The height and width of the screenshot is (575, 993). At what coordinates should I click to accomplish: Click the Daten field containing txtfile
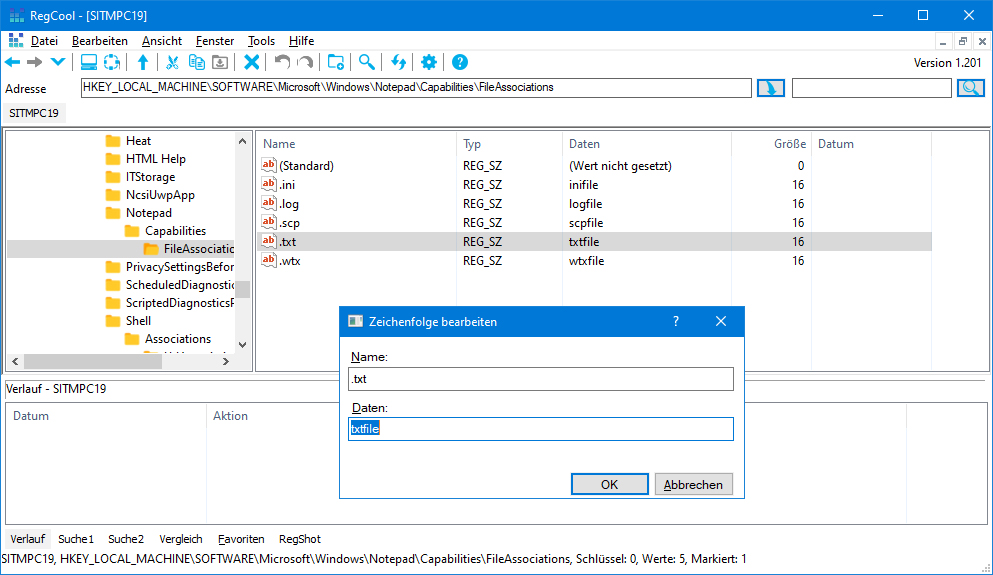coord(541,429)
